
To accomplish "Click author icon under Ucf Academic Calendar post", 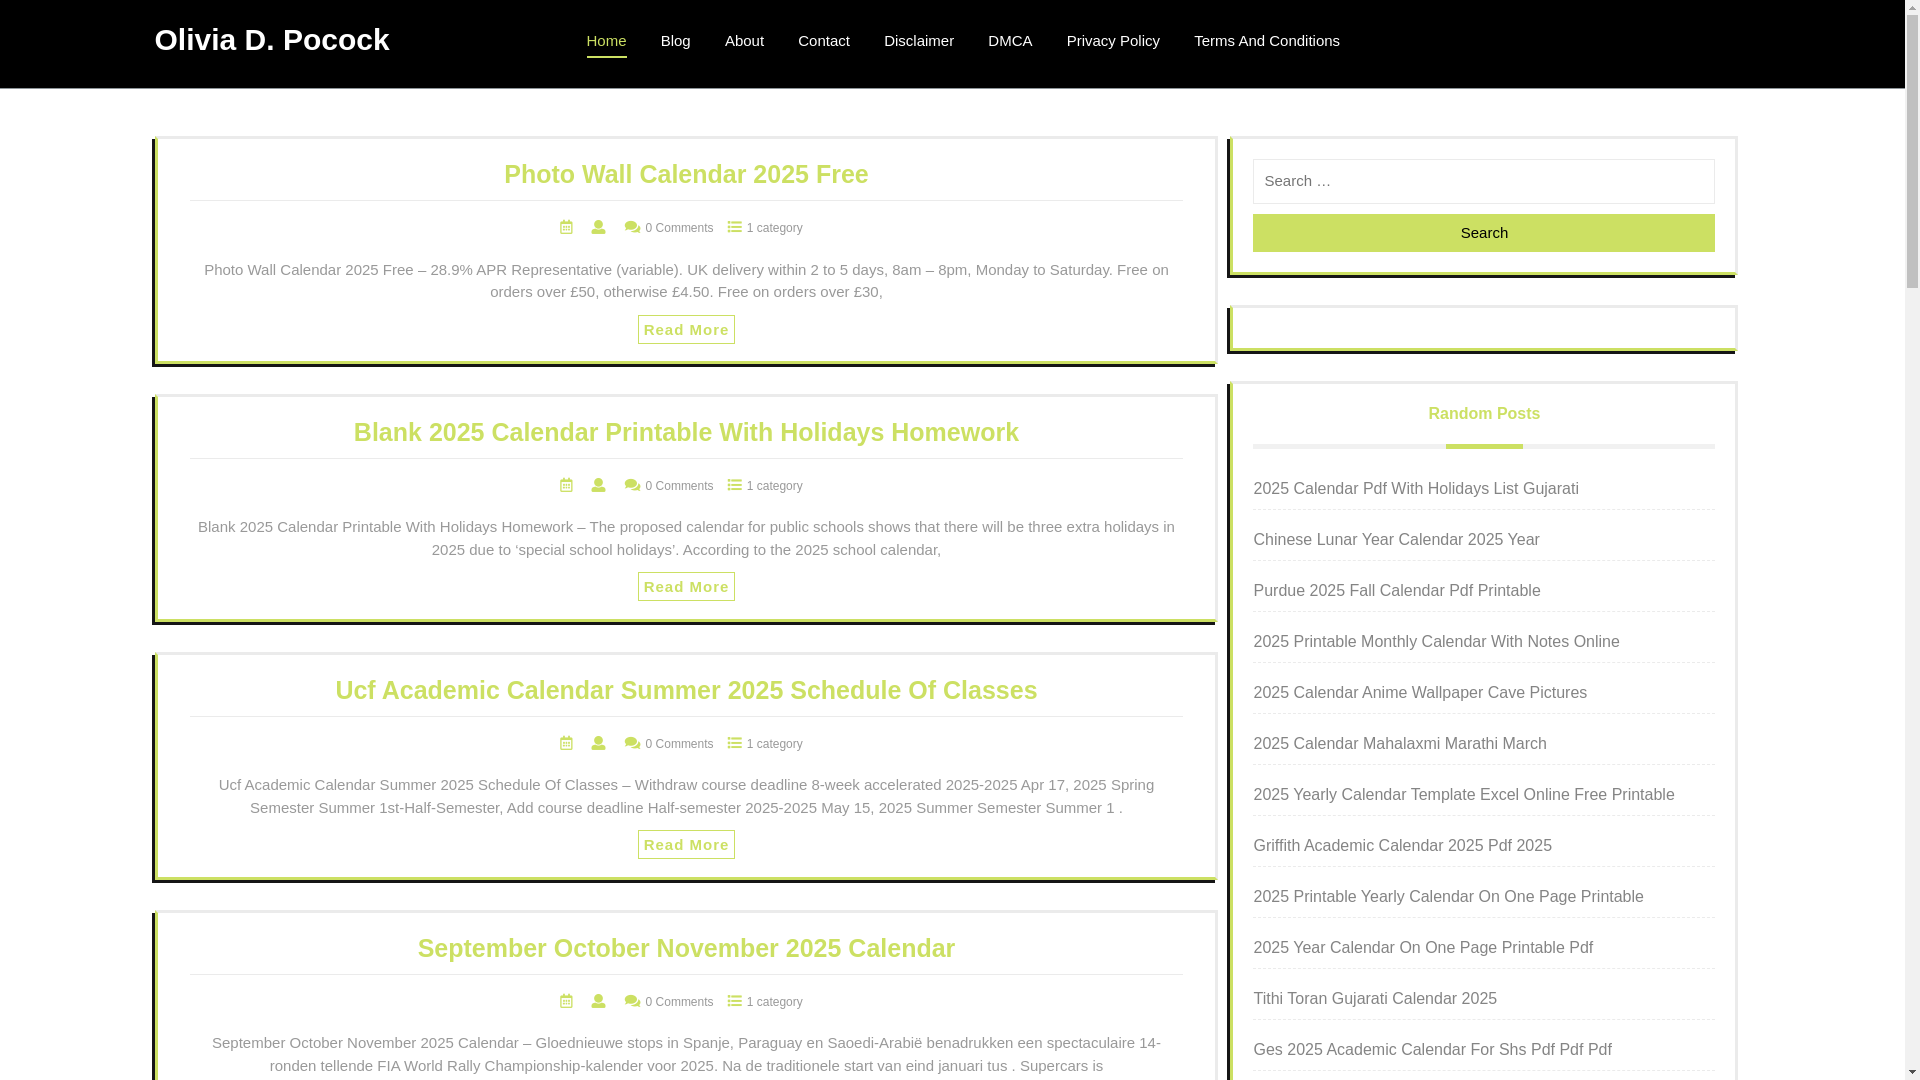I will coord(598,743).
